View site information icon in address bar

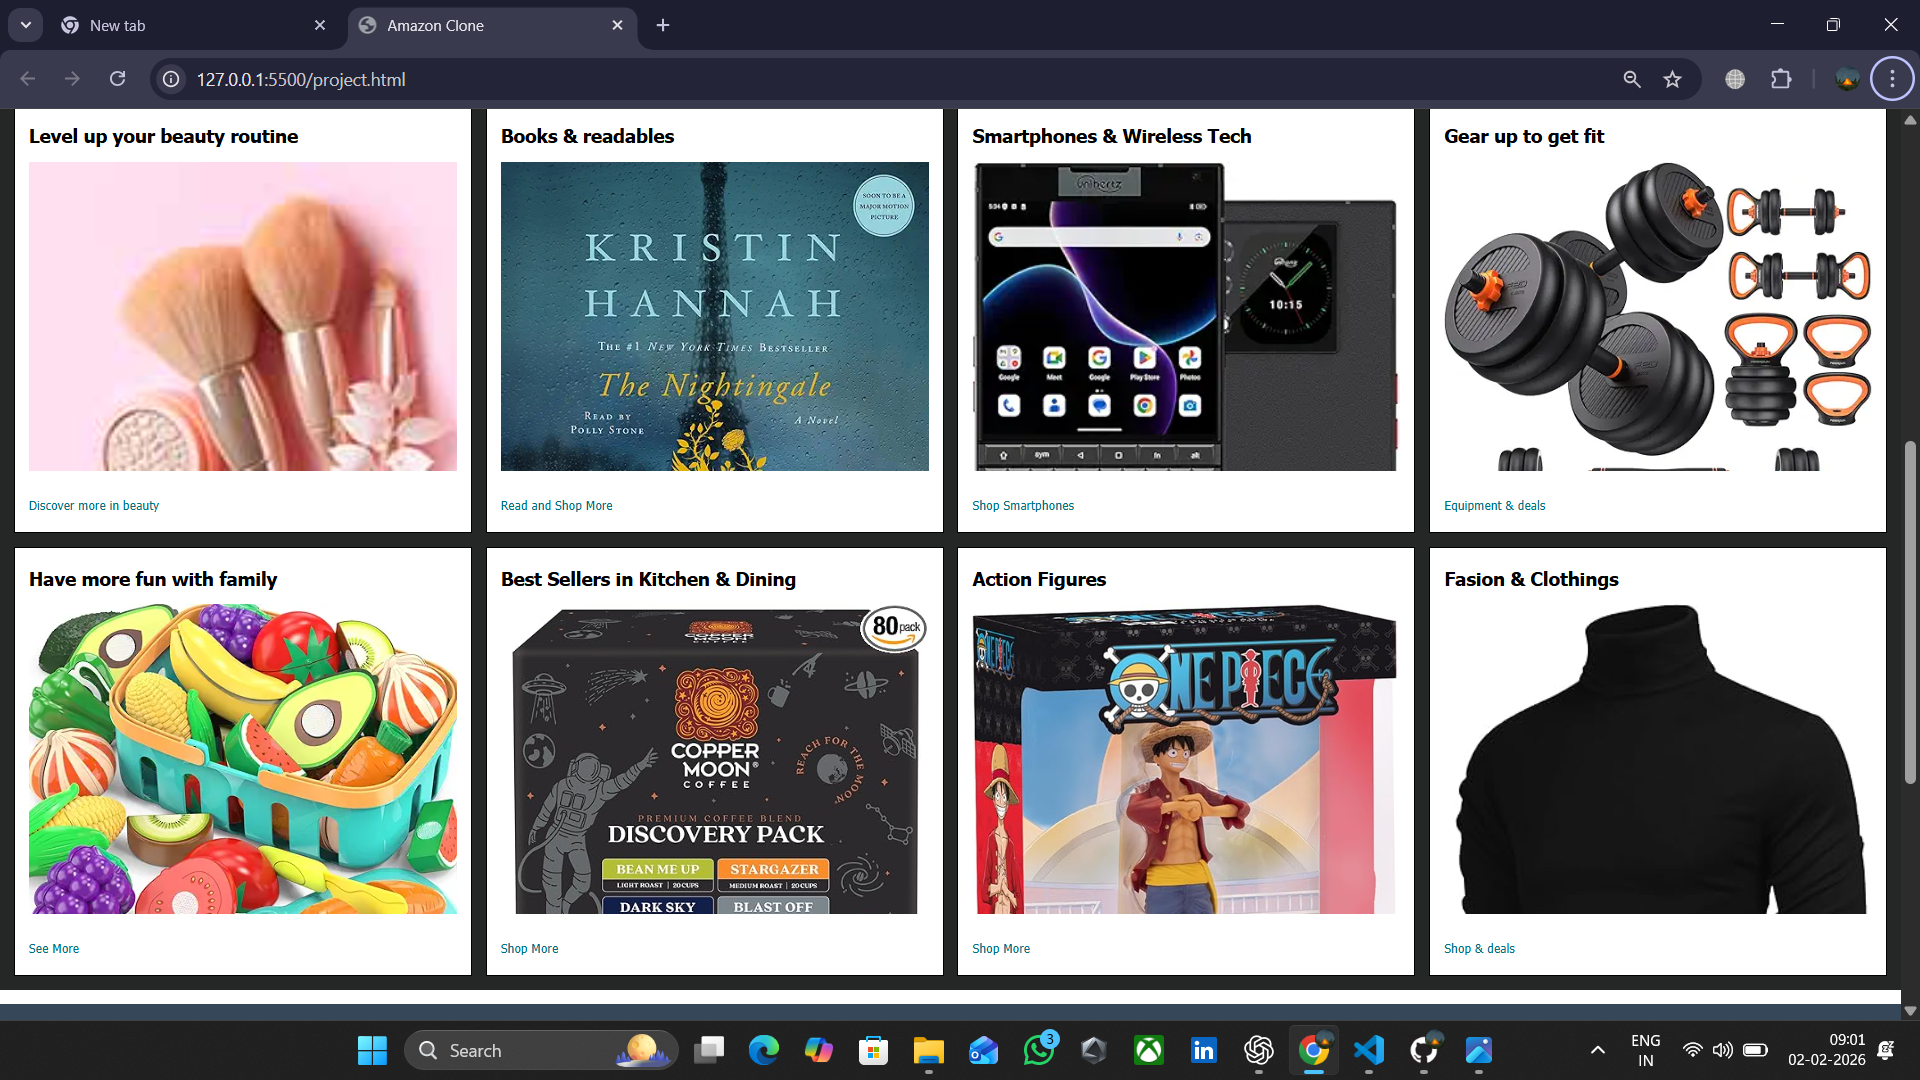[x=171, y=79]
